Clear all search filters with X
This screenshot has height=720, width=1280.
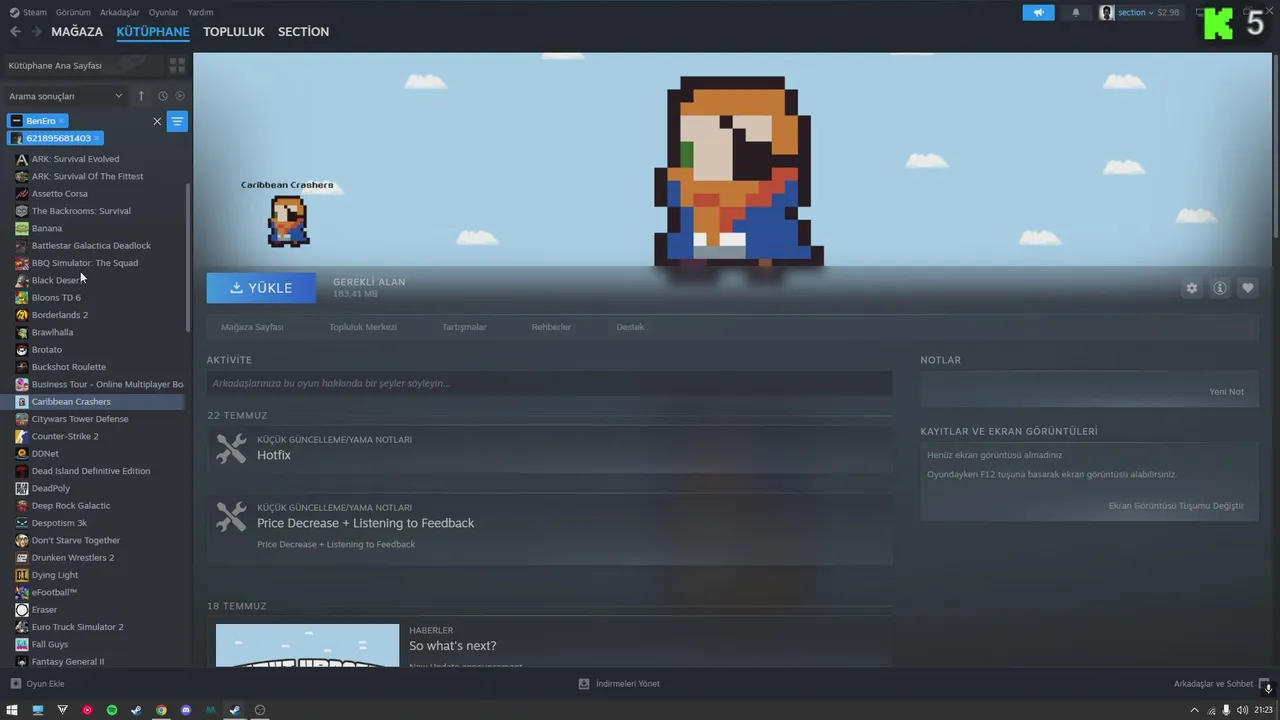coord(157,121)
